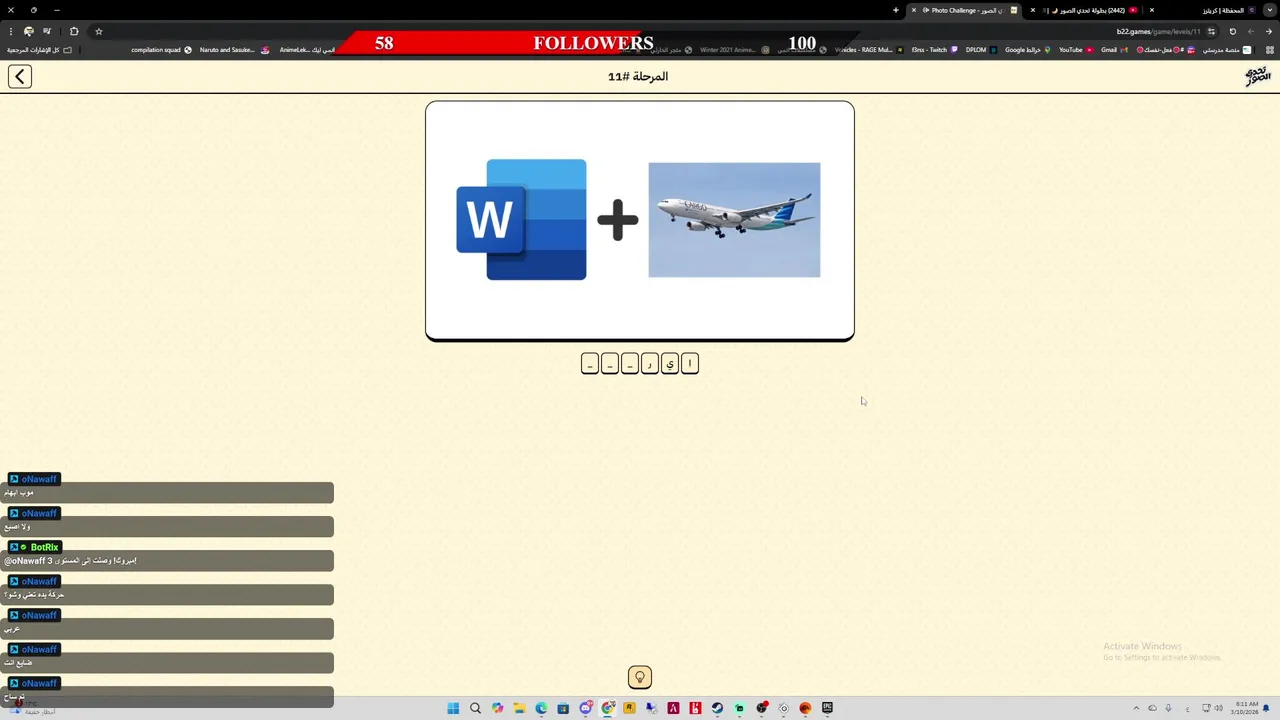Go back using the game's back arrow

(x=20, y=76)
